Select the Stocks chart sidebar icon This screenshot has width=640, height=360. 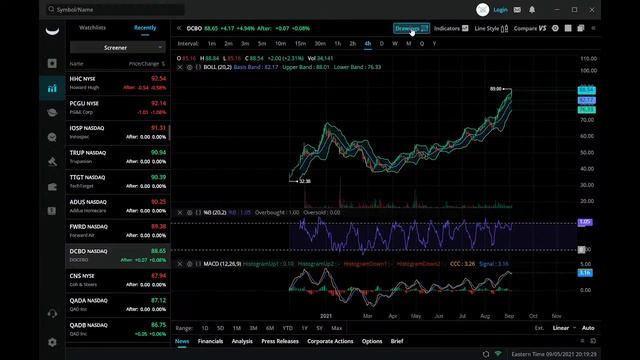(52, 88)
